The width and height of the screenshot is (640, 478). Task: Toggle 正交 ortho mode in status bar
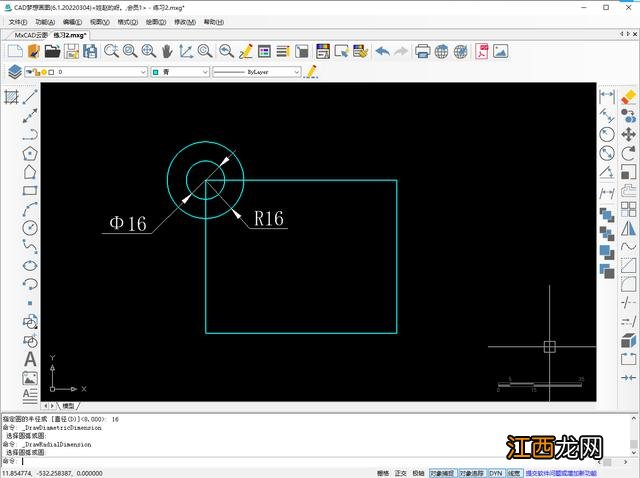[401, 473]
